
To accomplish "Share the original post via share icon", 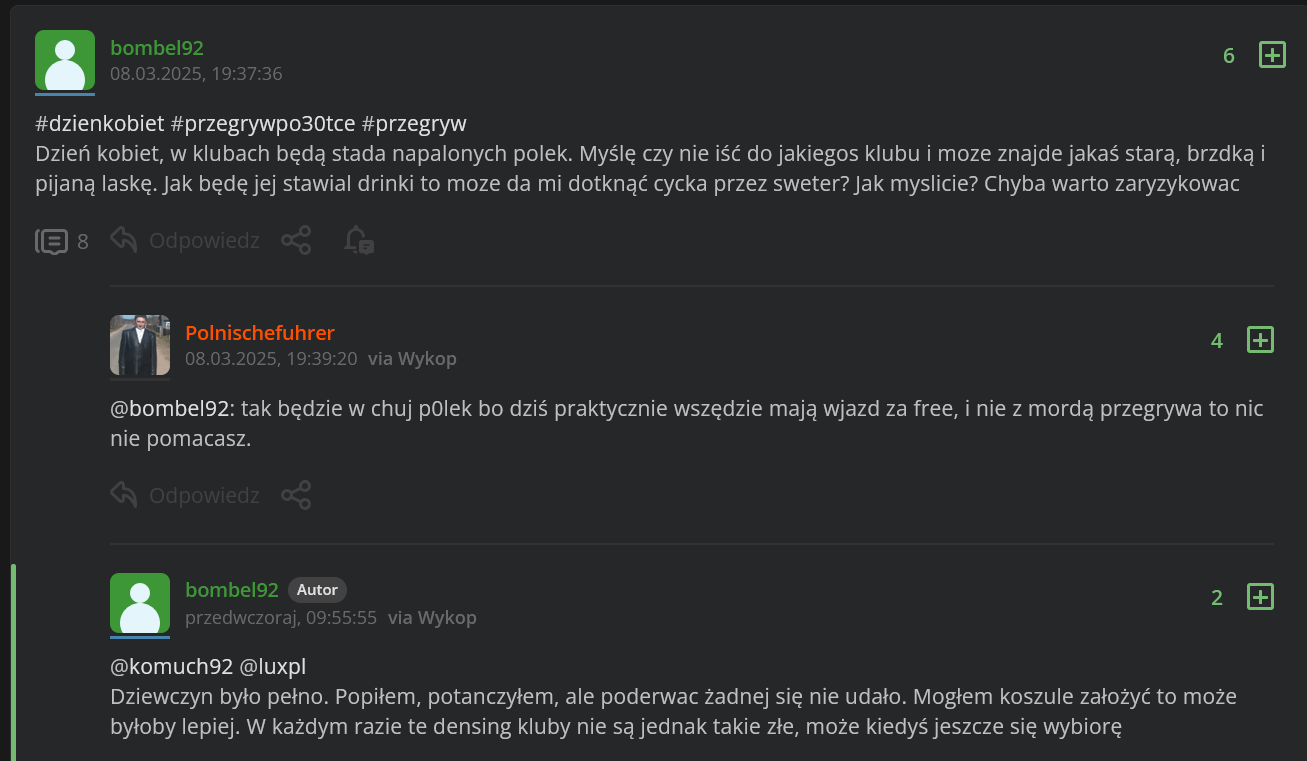I will 296,241.
